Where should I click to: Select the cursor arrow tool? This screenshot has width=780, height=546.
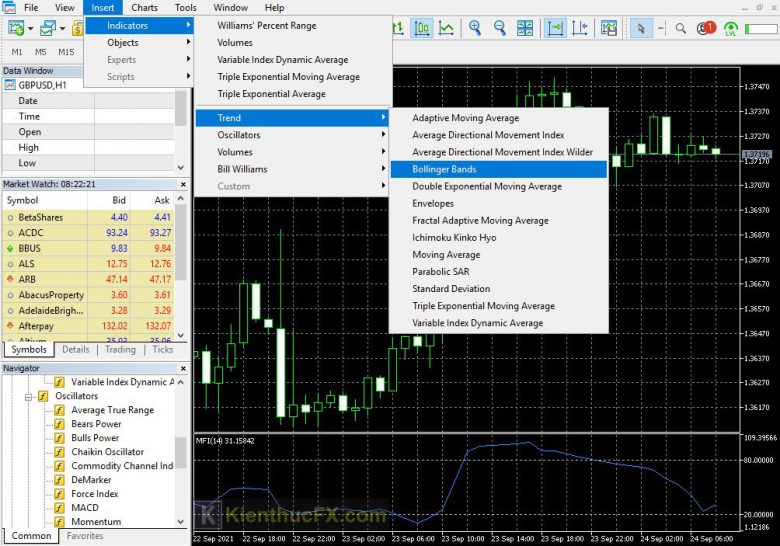click(x=642, y=29)
